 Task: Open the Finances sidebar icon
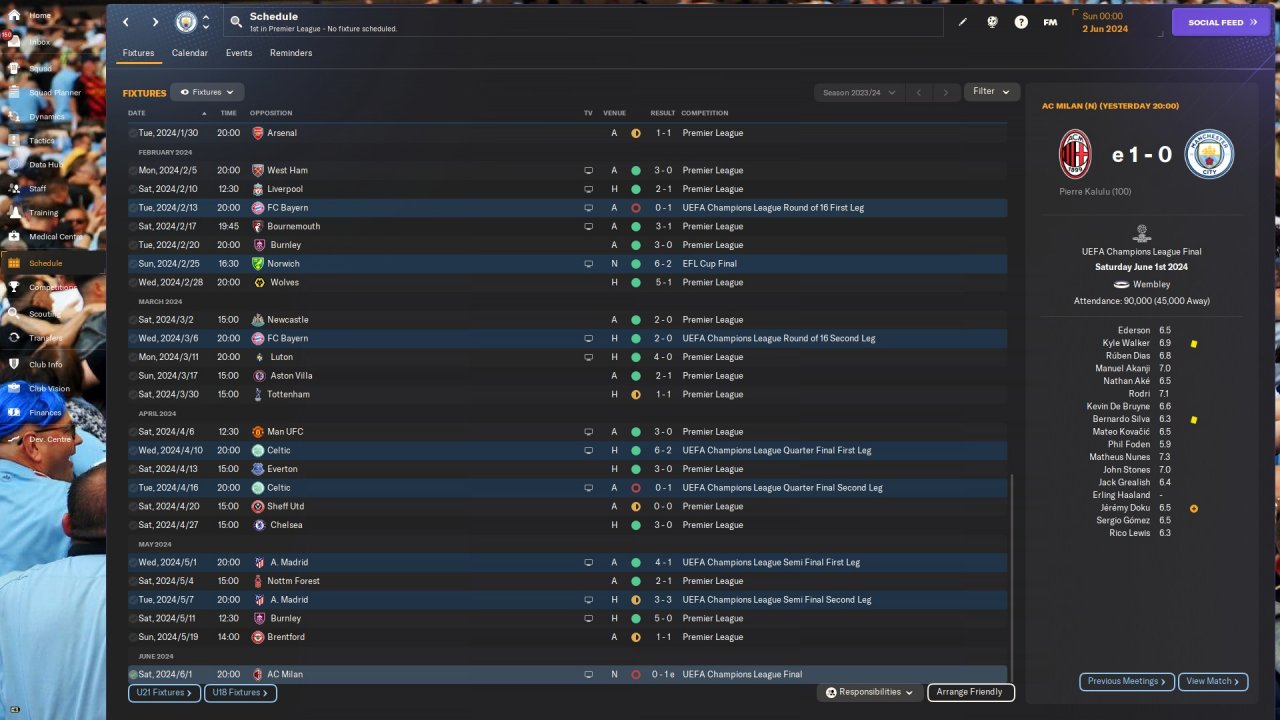(x=14, y=412)
